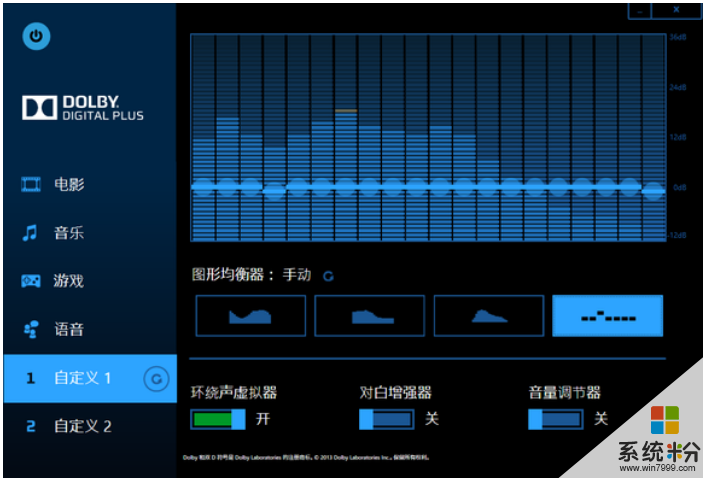Select the 游戏 game profile
This screenshot has width=703, height=479.
pos(90,281)
